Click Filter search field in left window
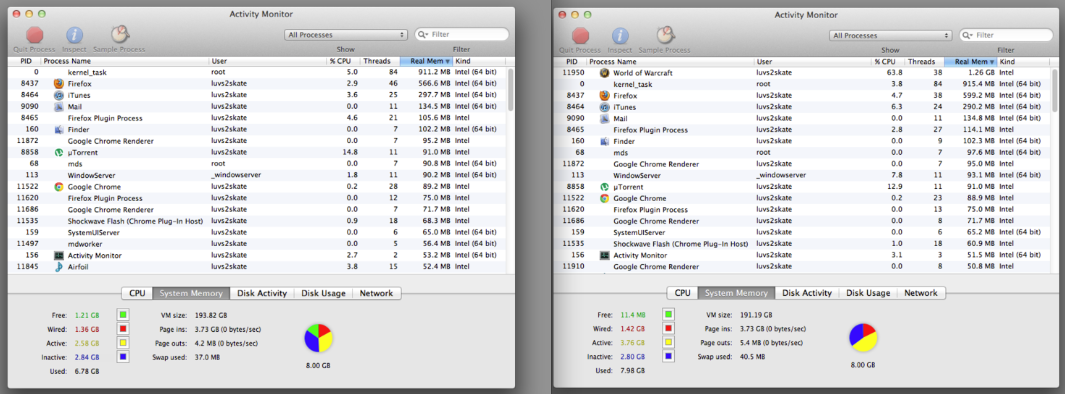Image resolution: width=1065 pixels, height=394 pixels. 462,34
